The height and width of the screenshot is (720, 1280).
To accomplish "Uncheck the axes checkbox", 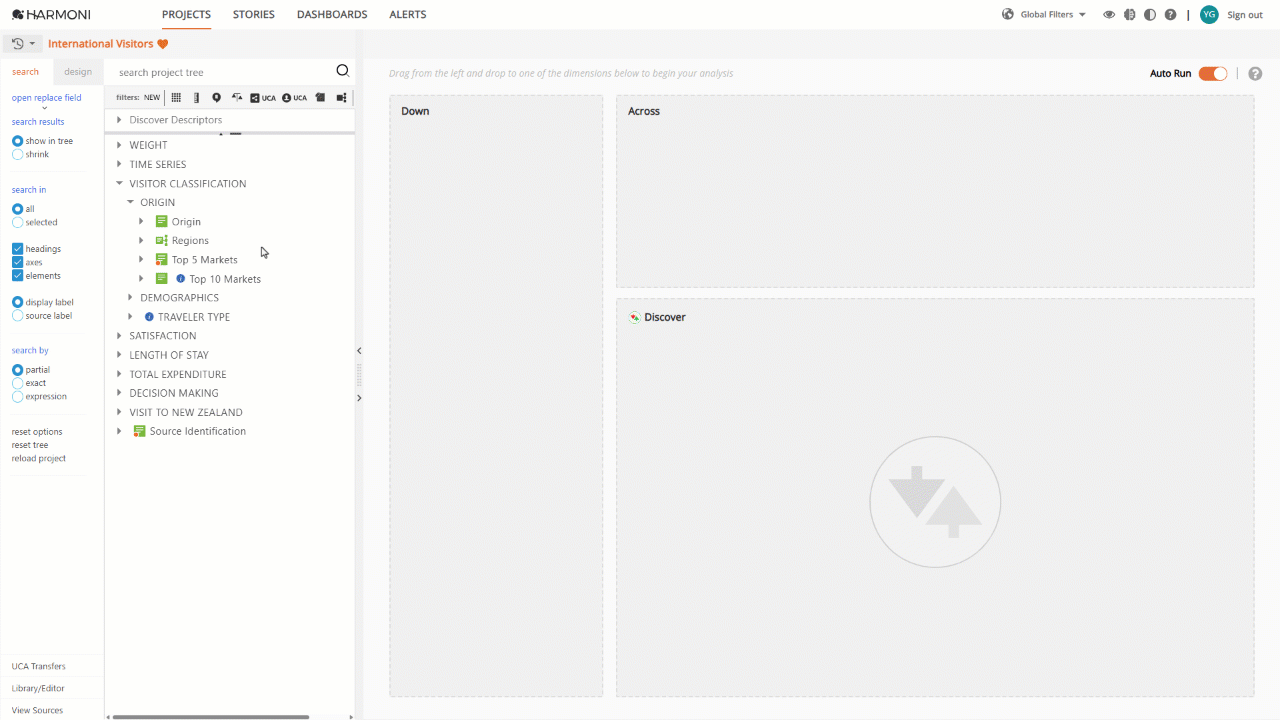I will (17, 262).
